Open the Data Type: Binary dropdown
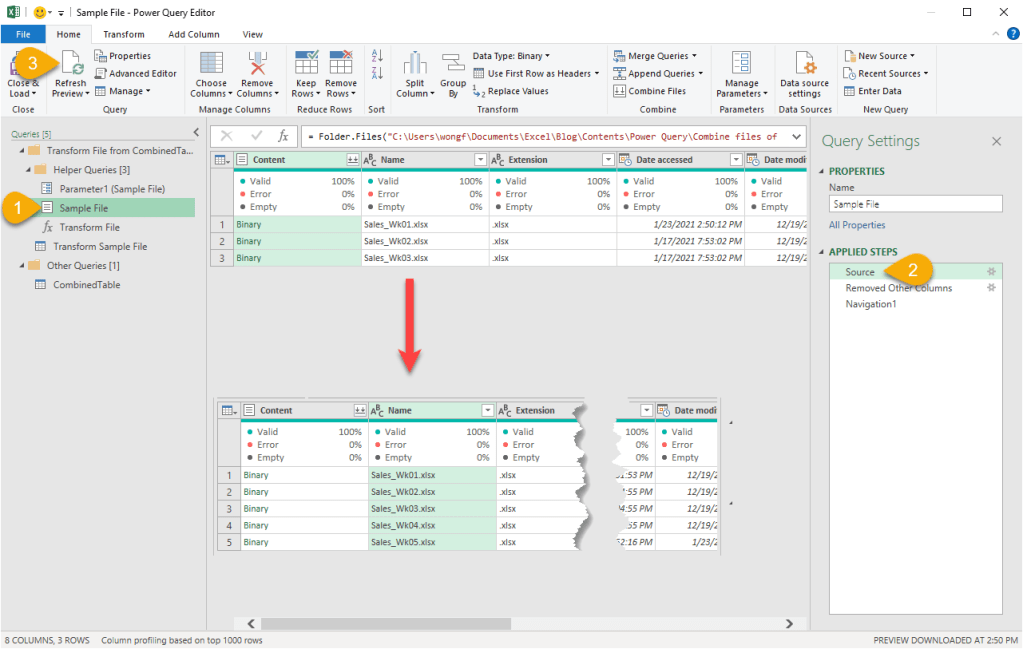1023x649 pixels. (x=511, y=56)
